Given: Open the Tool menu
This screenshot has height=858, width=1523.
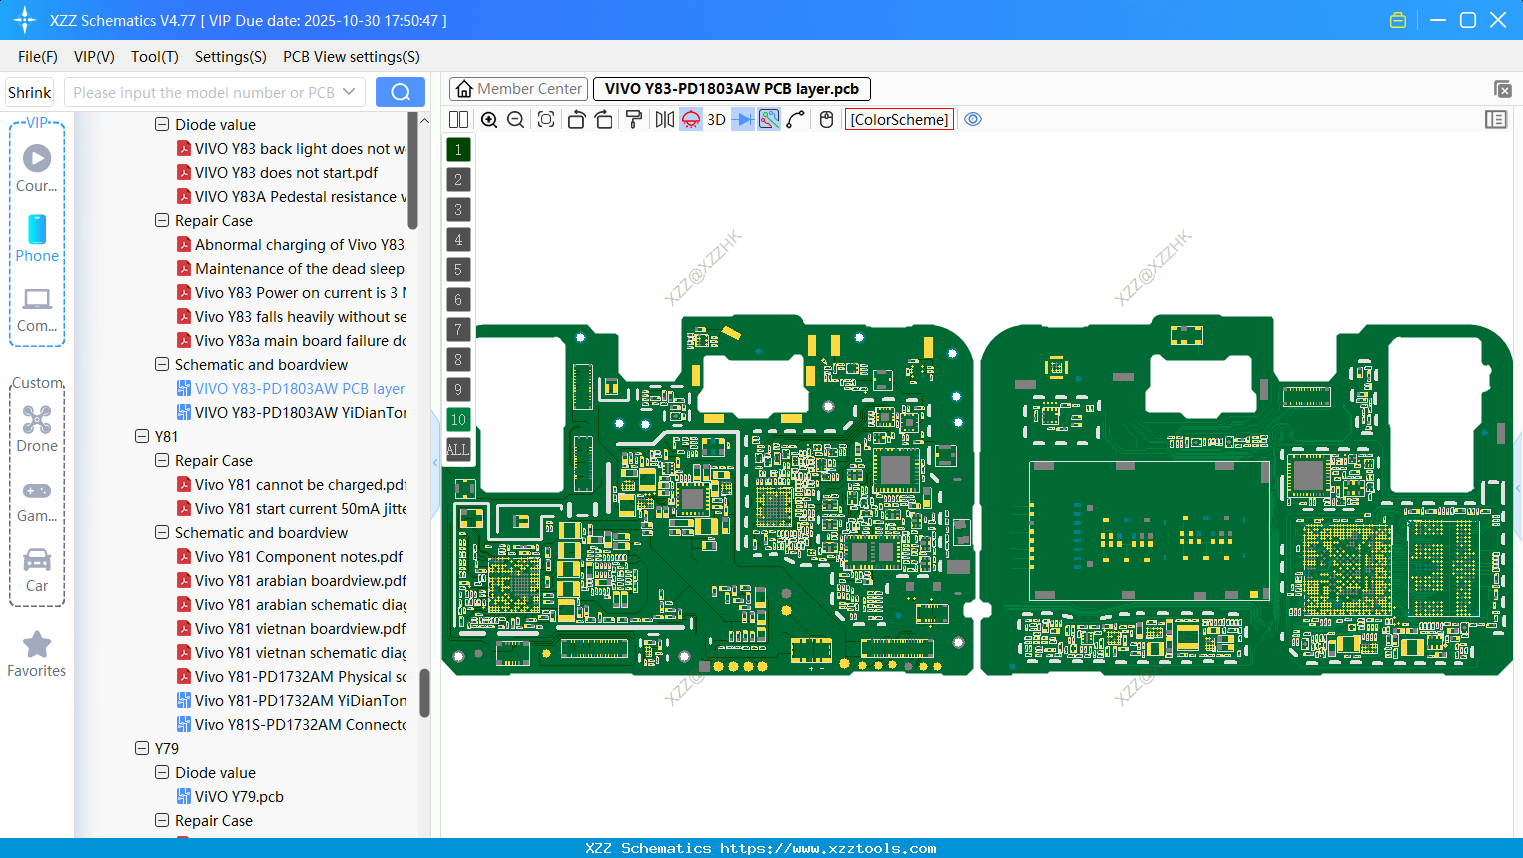Looking at the screenshot, I should 154,57.
